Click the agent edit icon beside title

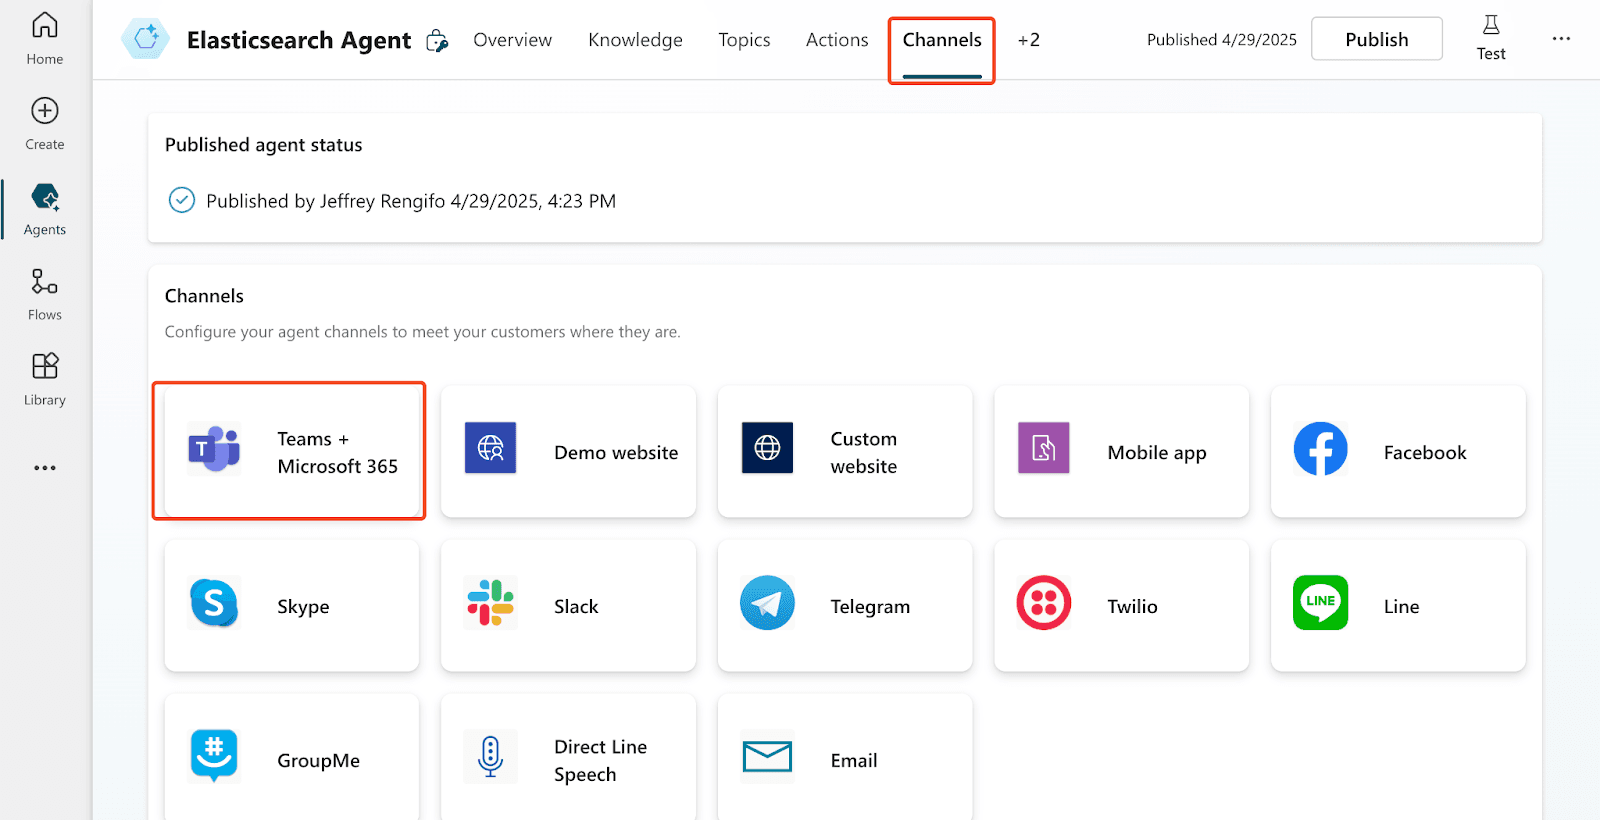[437, 41]
